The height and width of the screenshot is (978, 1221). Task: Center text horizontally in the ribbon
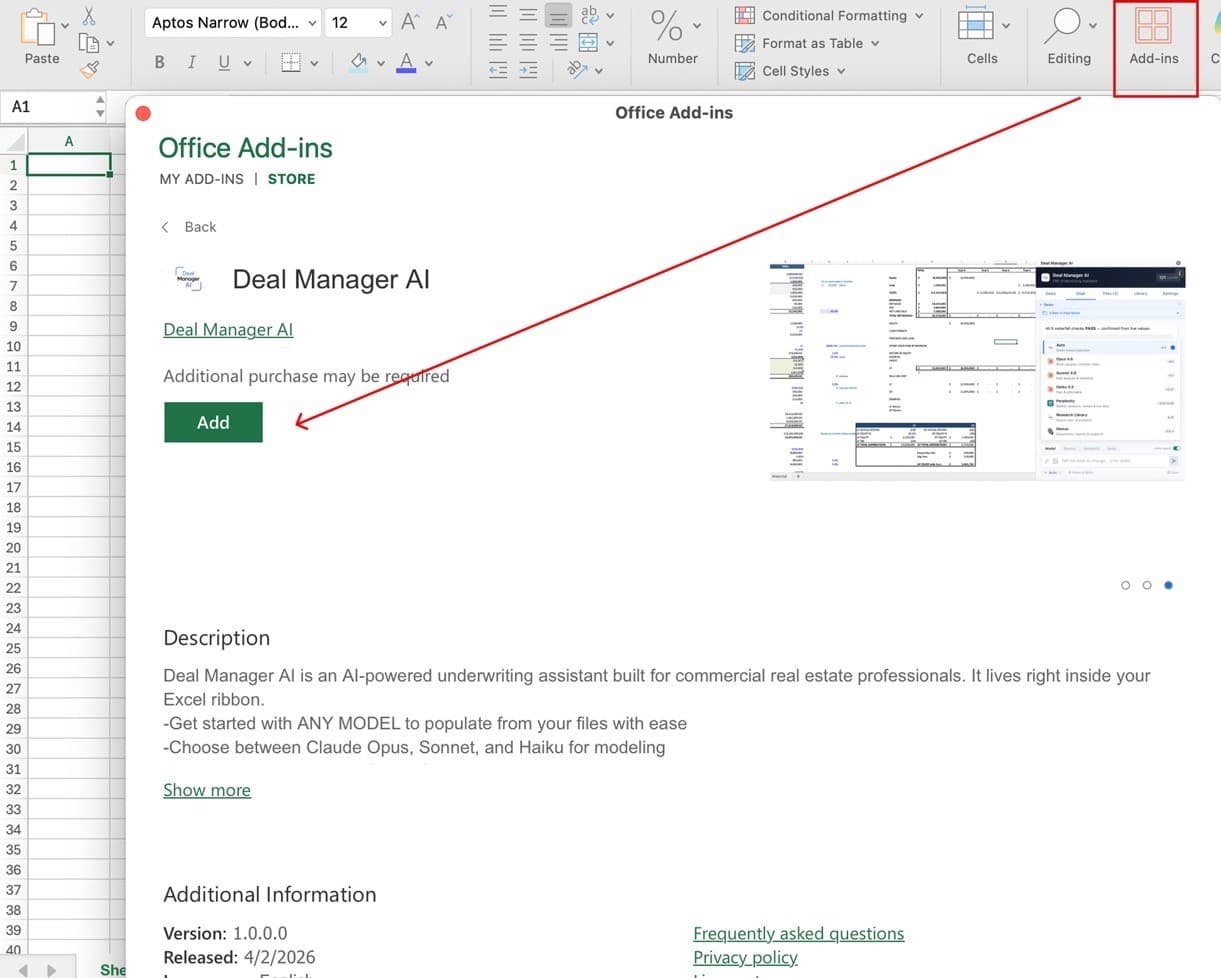pos(528,42)
